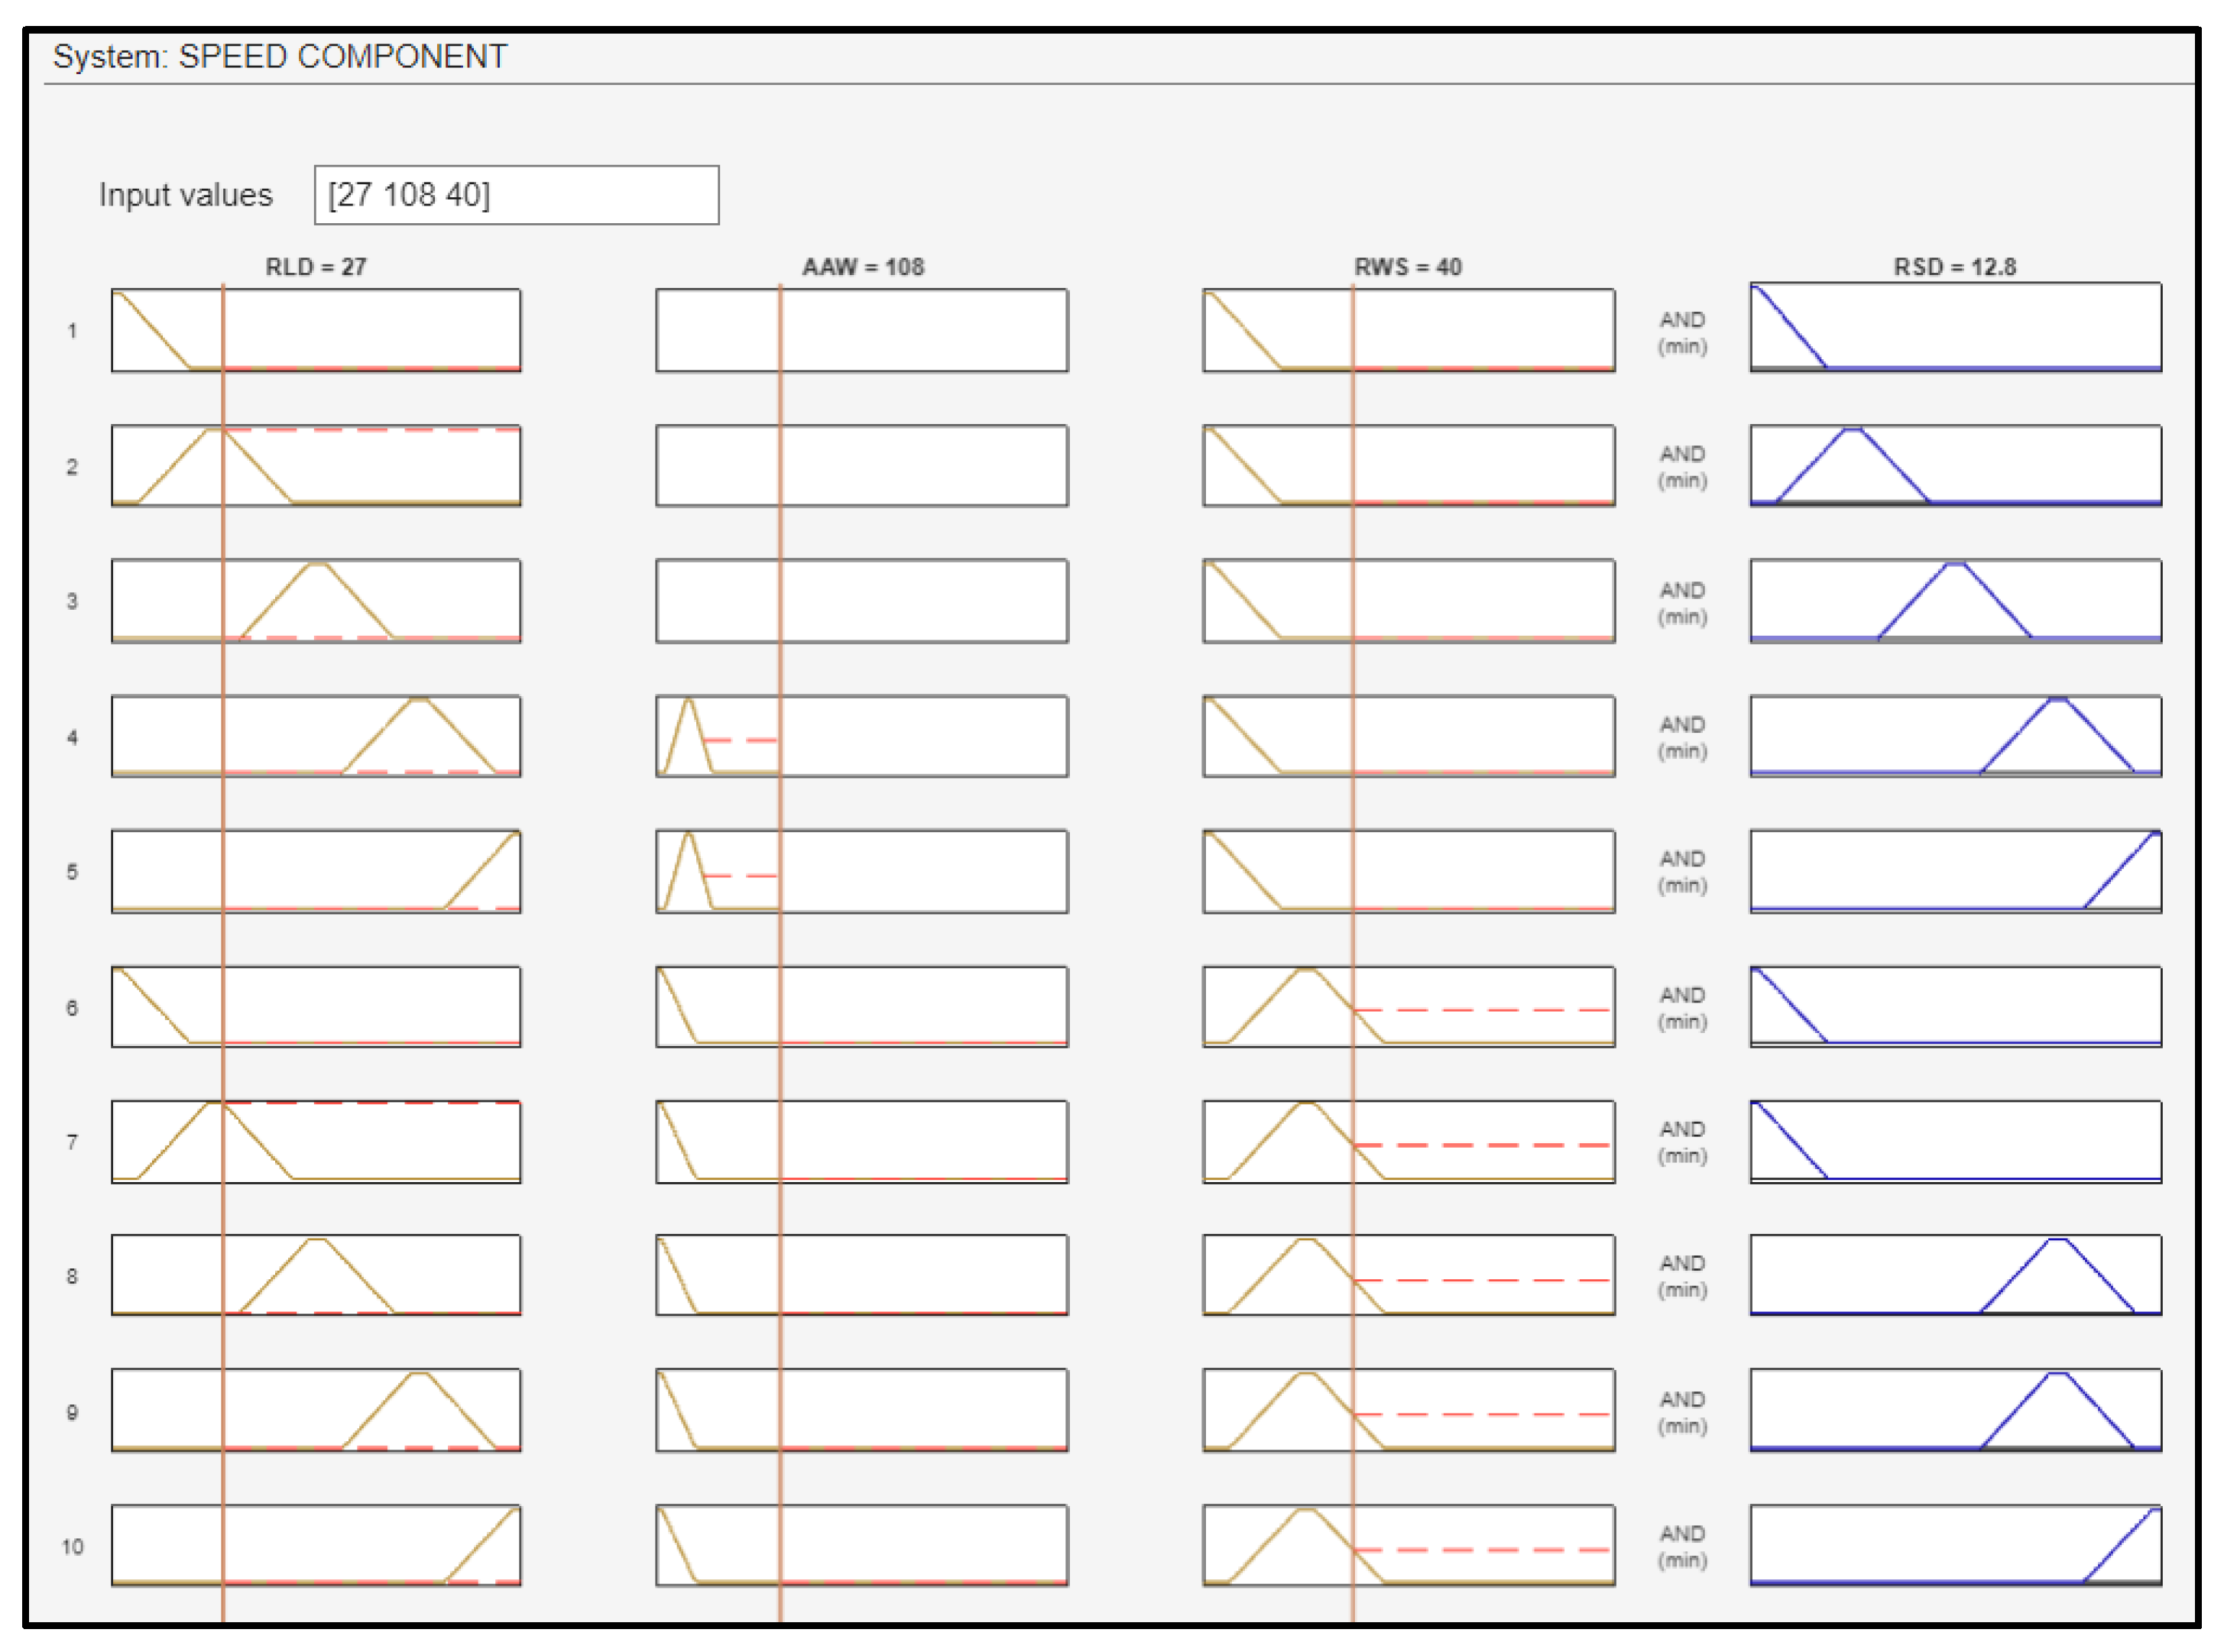
Task: Click rule 4 AAW membership plot
Action: coord(862,736)
